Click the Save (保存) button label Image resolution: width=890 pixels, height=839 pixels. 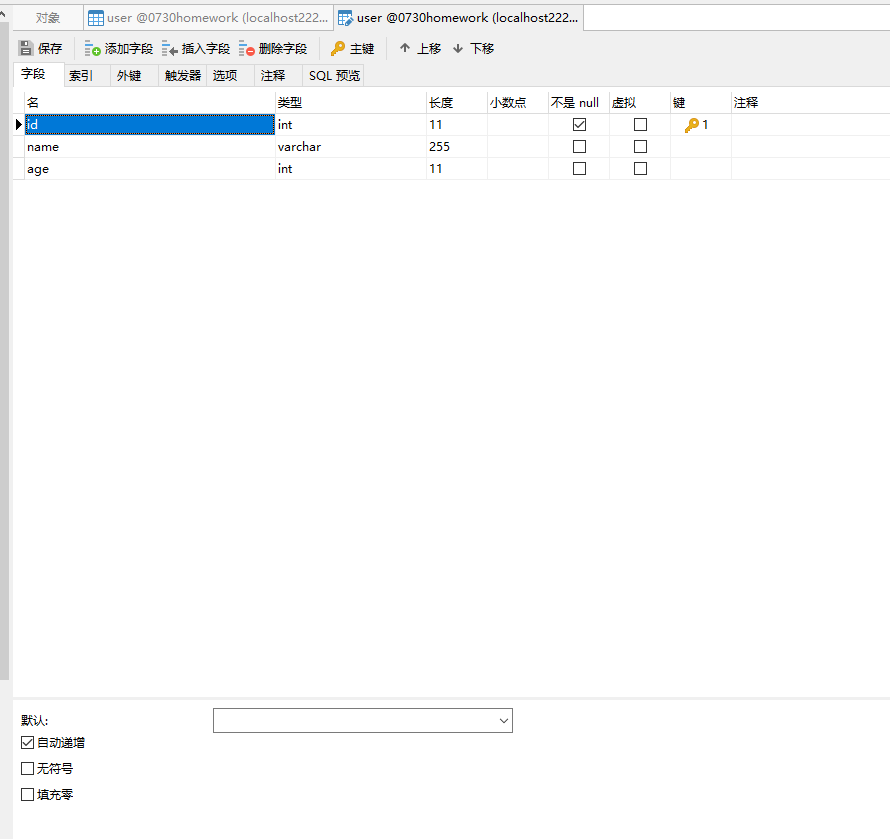tap(50, 49)
